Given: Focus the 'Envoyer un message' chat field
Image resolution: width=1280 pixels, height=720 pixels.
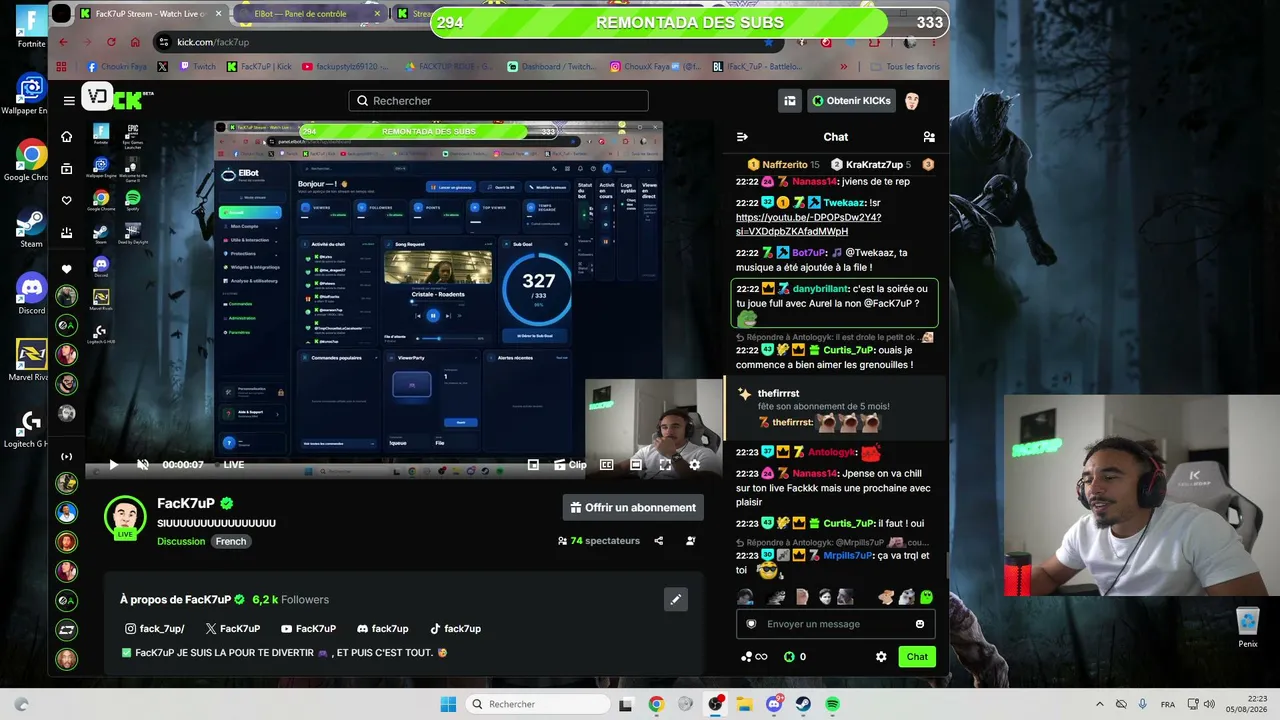Looking at the screenshot, I should coord(836,624).
